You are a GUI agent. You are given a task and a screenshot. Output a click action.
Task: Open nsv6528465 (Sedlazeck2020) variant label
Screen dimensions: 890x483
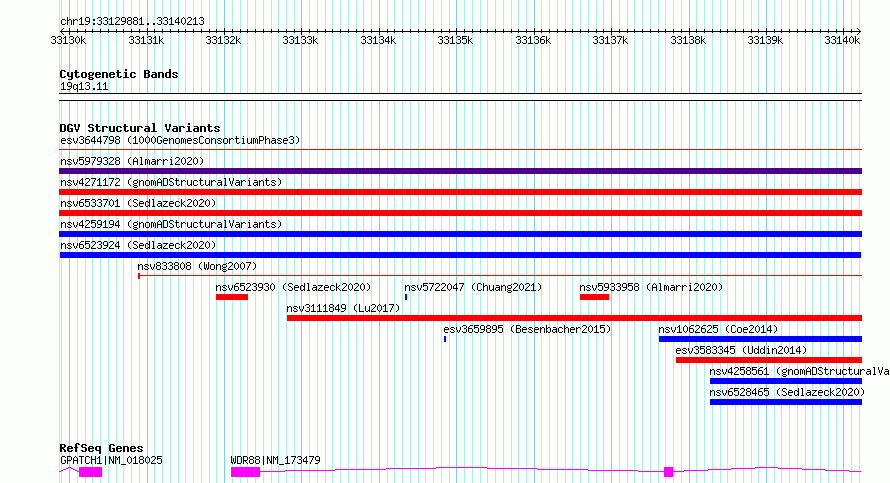tap(787, 392)
